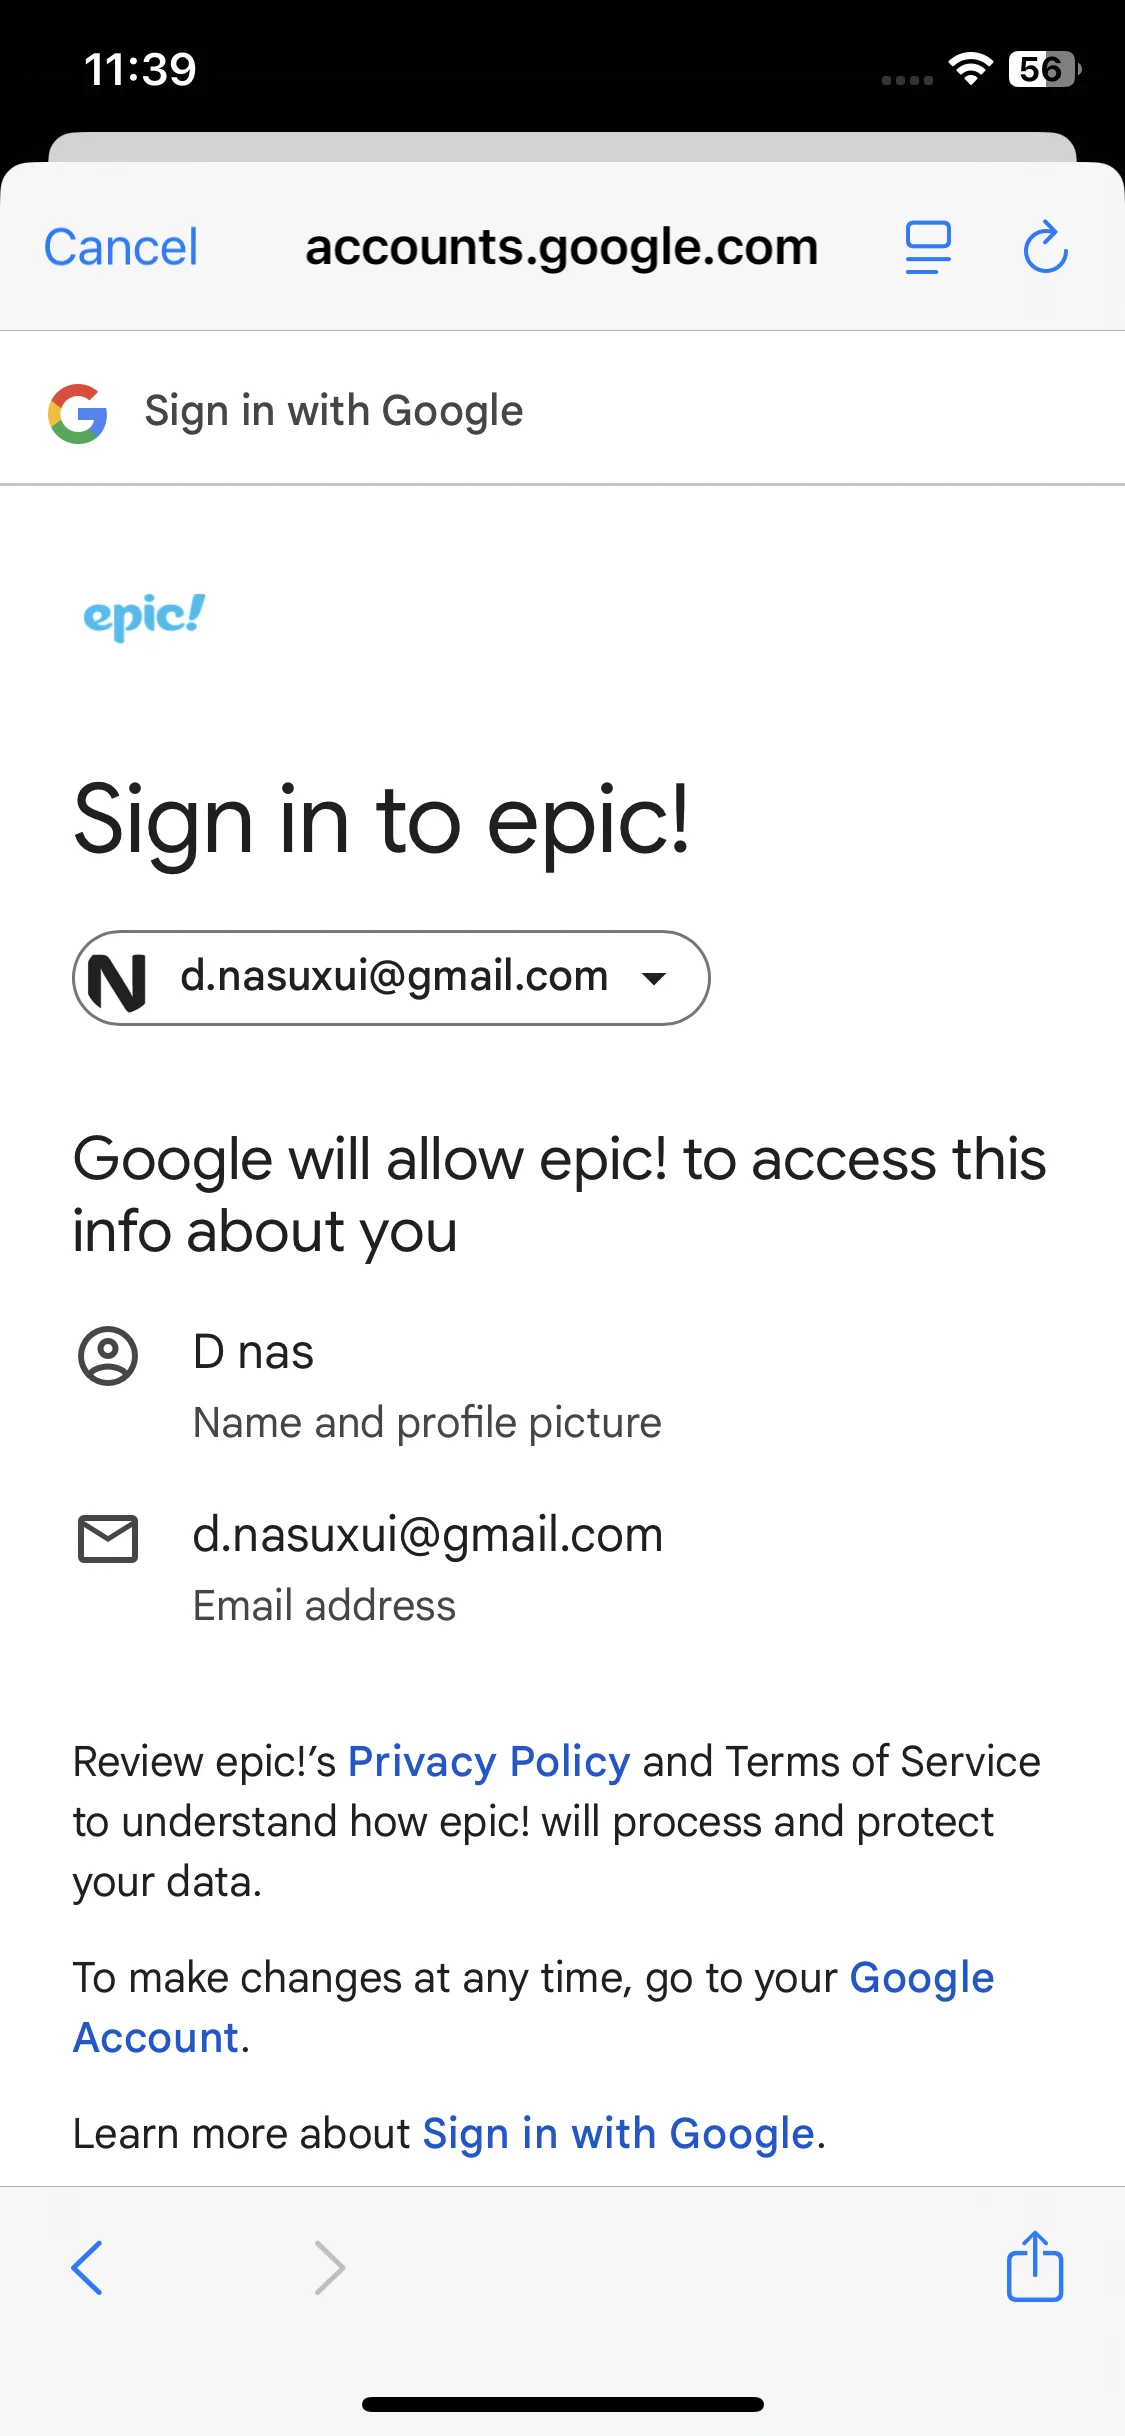Image resolution: width=1125 pixels, height=2436 pixels.
Task: Tap the email envelope icon
Action: coord(108,1538)
